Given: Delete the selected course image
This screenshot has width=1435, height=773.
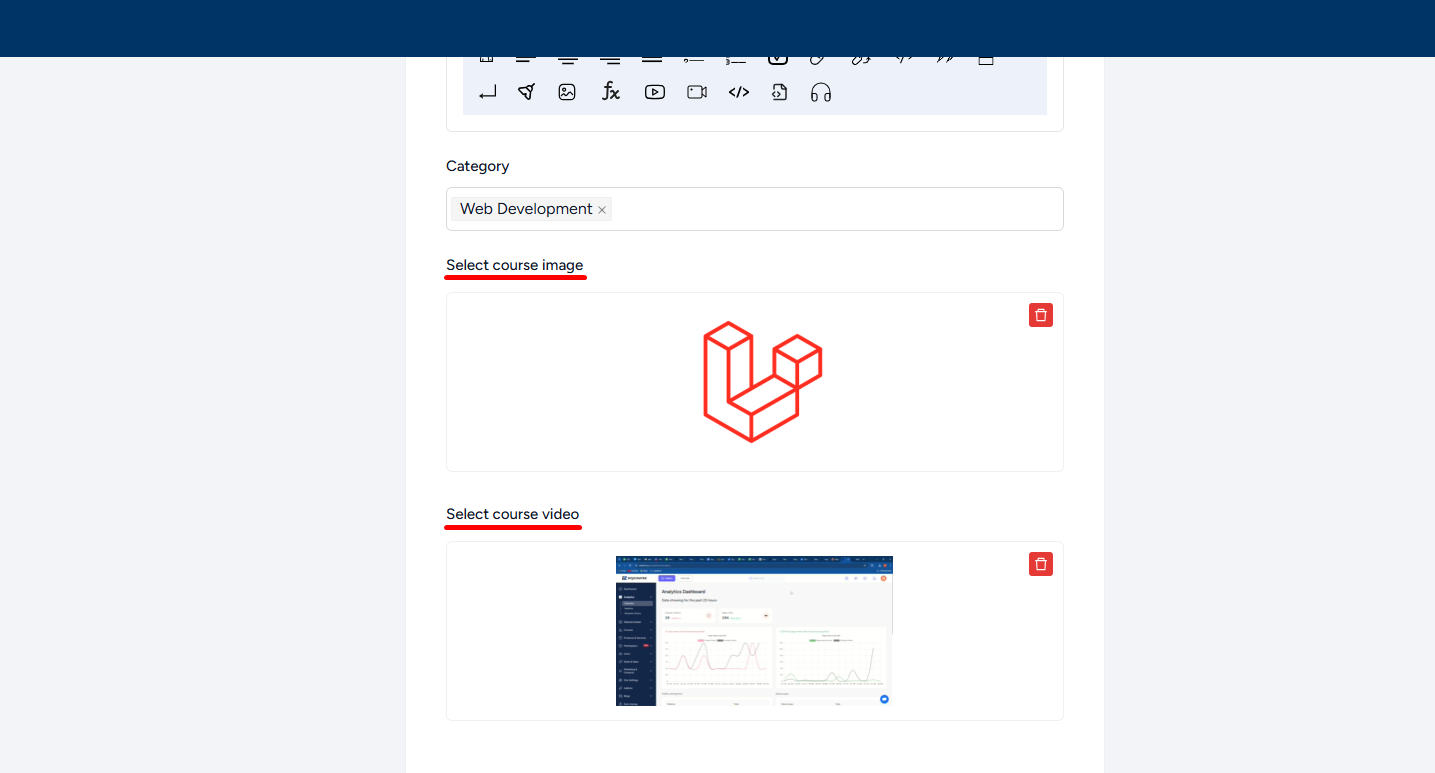Looking at the screenshot, I should 1041,315.
